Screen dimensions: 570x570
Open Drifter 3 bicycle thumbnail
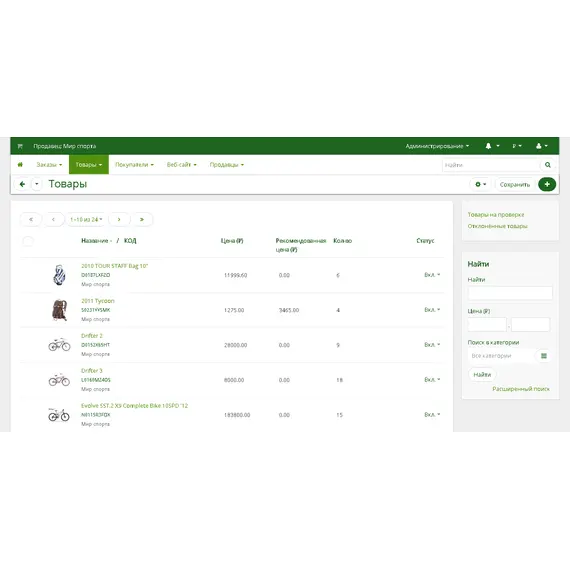(x=59, y=380)
